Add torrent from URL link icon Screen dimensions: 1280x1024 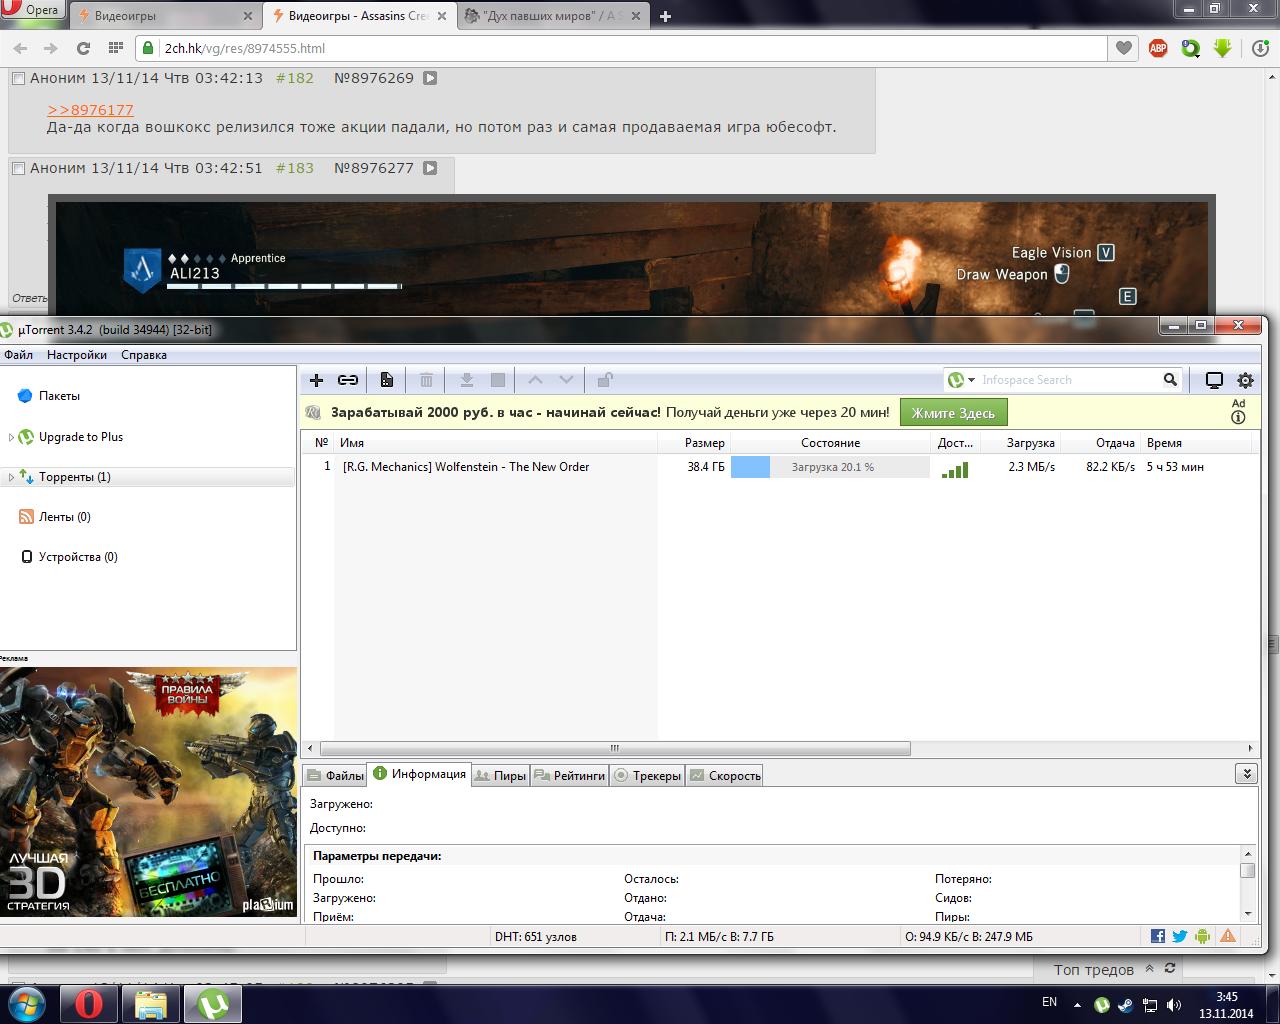point(348,380)
